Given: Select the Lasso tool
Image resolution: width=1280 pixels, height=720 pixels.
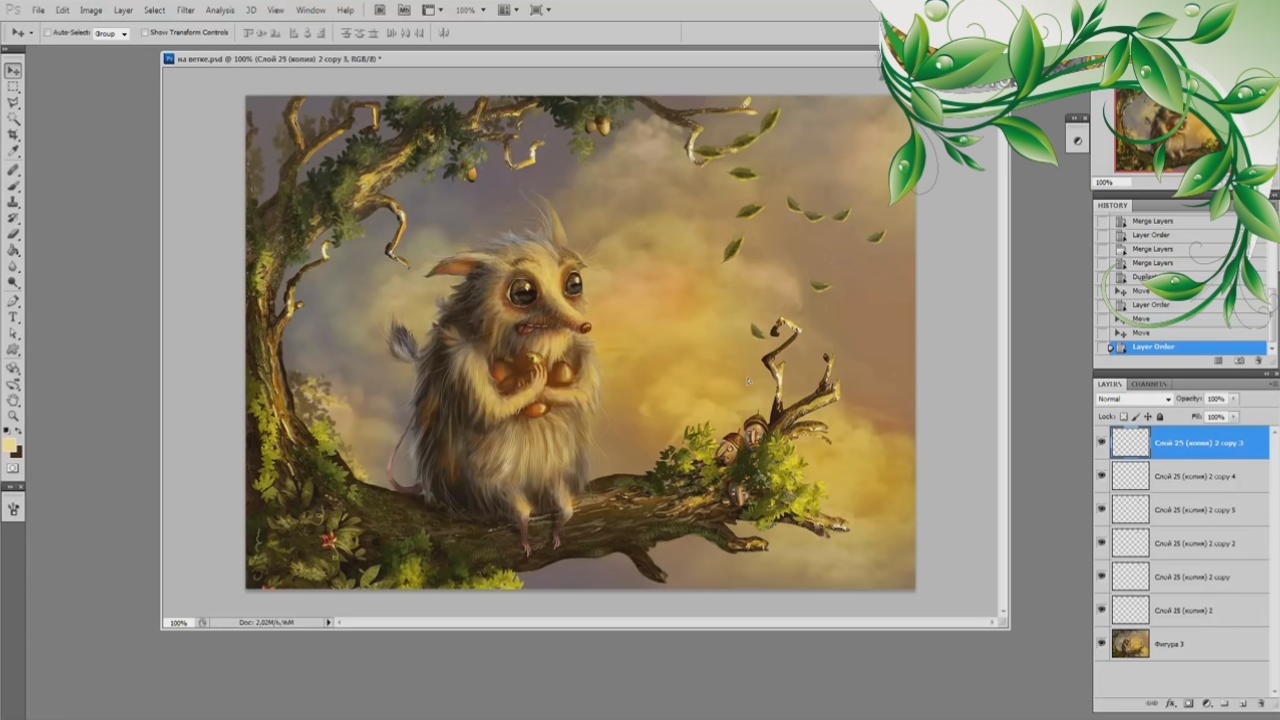Looking at the screenshot, I should 13,103.
